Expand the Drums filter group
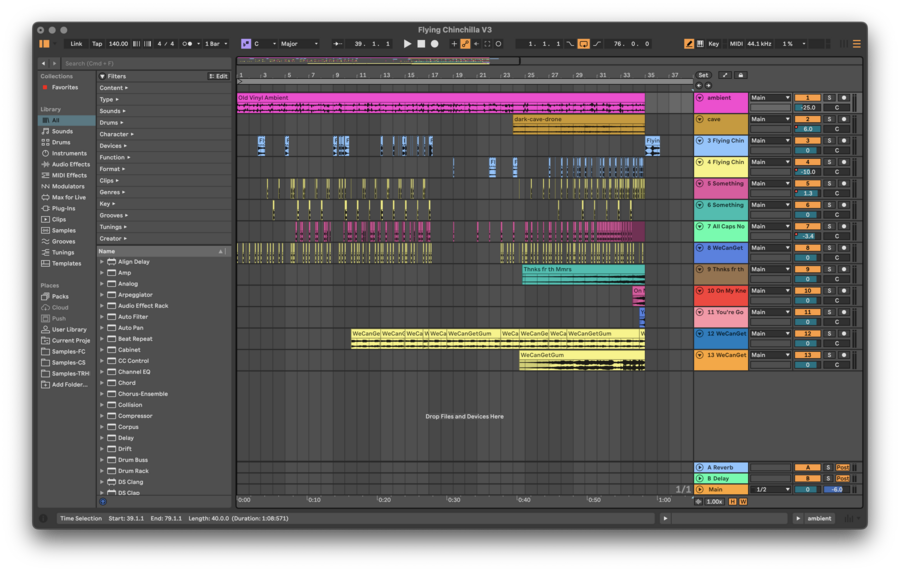 (111, 123)
